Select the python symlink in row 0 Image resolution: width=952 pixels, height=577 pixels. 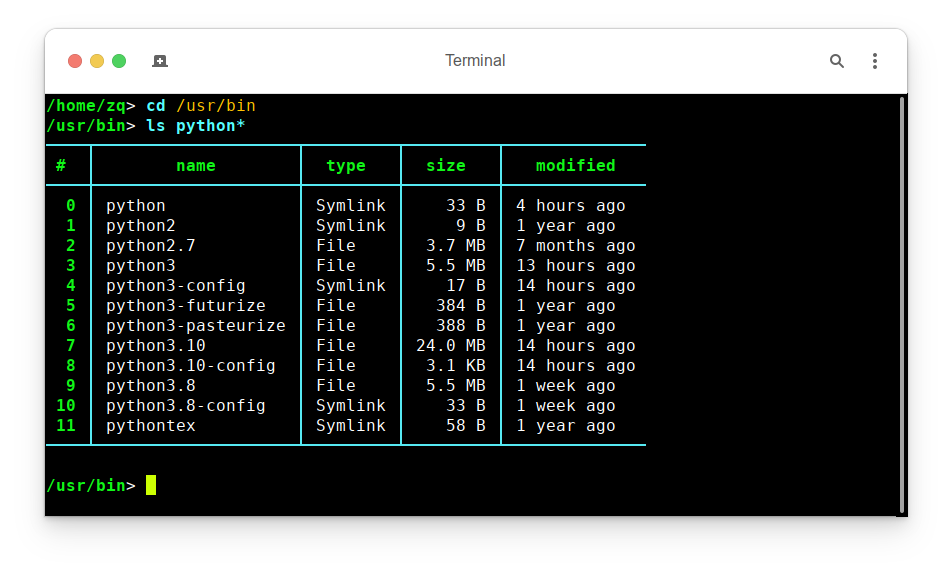[135, 205]
